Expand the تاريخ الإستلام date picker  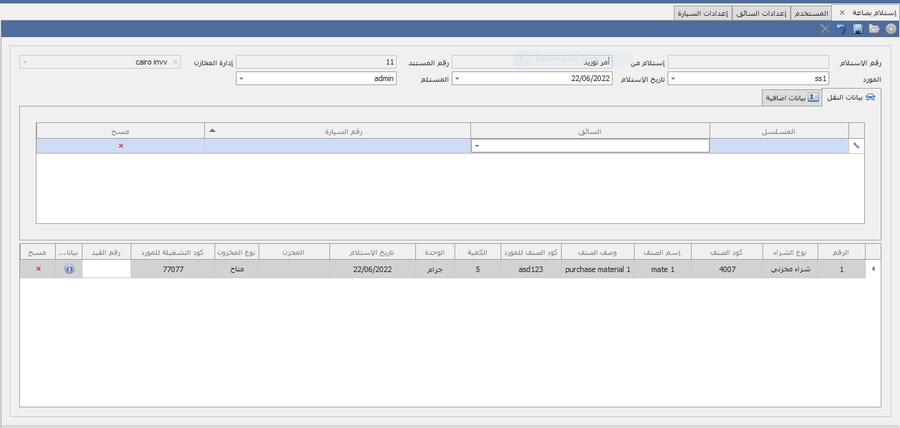coord(458,78)
